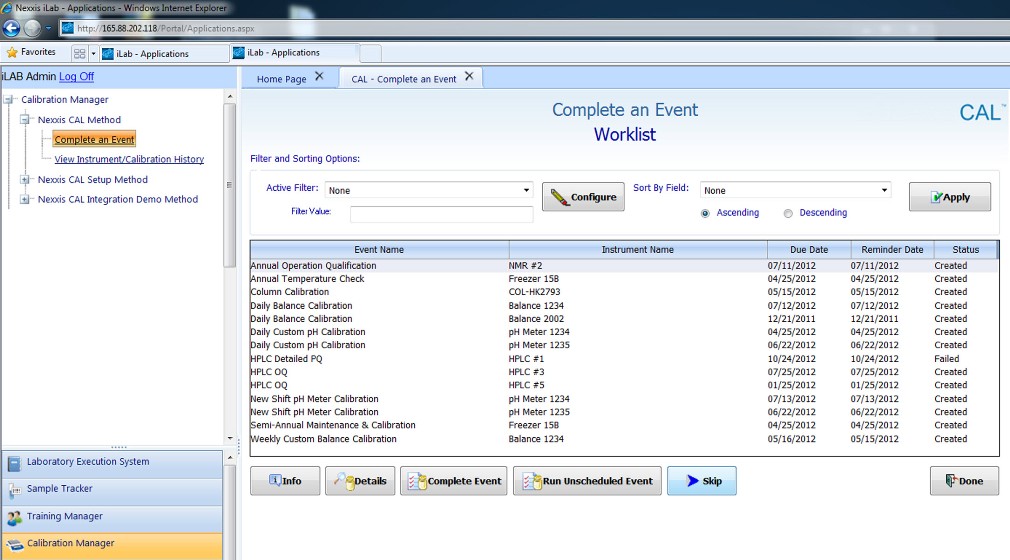The width and height of the screenshot is (1010, 560).
Task: Sort by Event Name column header
Action: click(x=379, y=249)
